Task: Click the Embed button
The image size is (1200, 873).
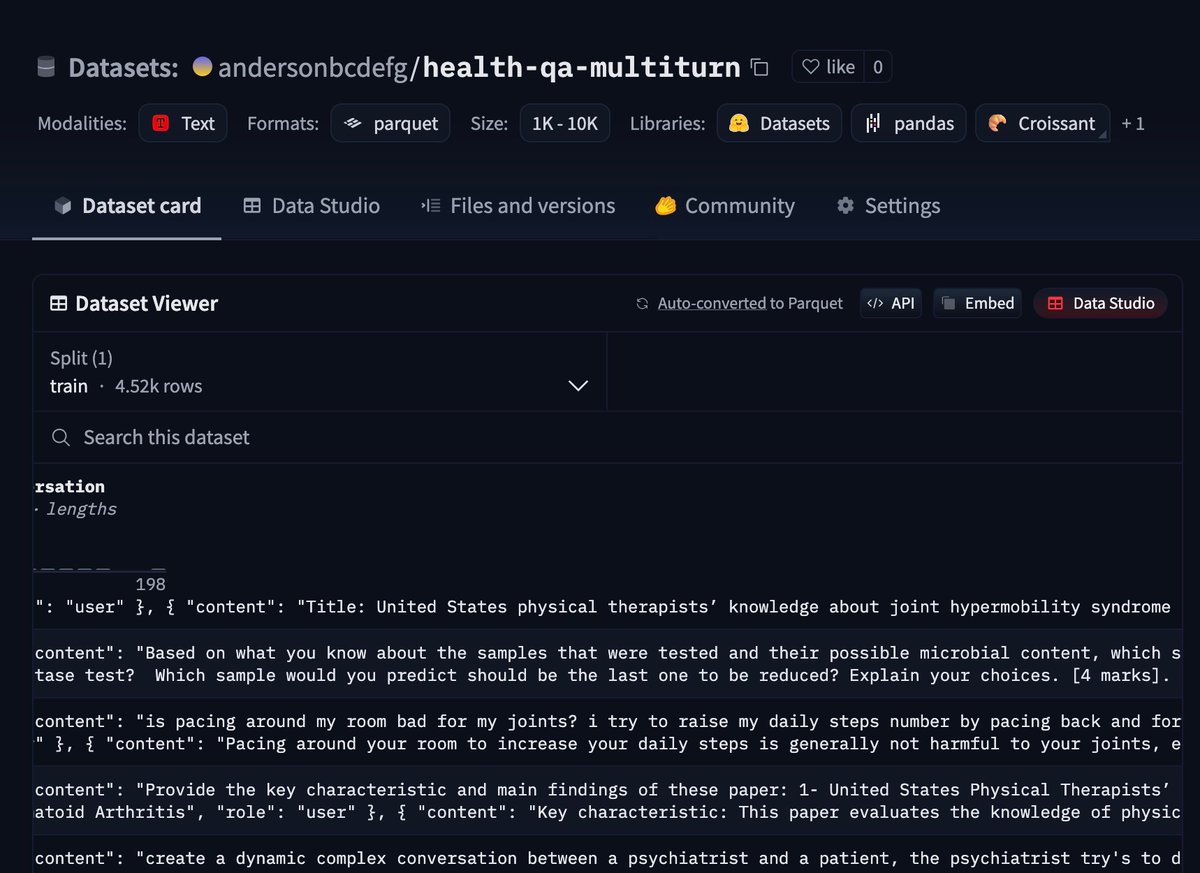Action: (x=977, y=303)
